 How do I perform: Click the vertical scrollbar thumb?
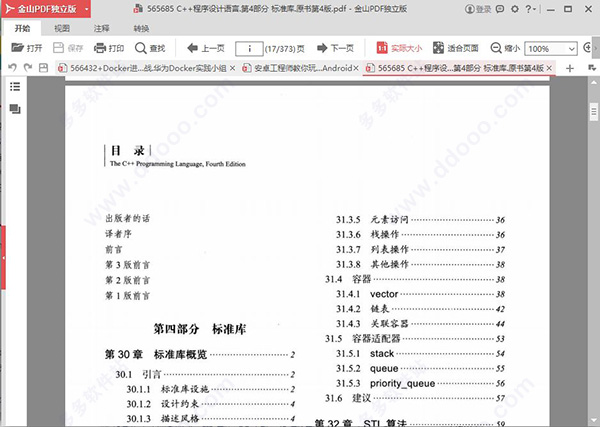pyautogui.click(x=593, y=112)
